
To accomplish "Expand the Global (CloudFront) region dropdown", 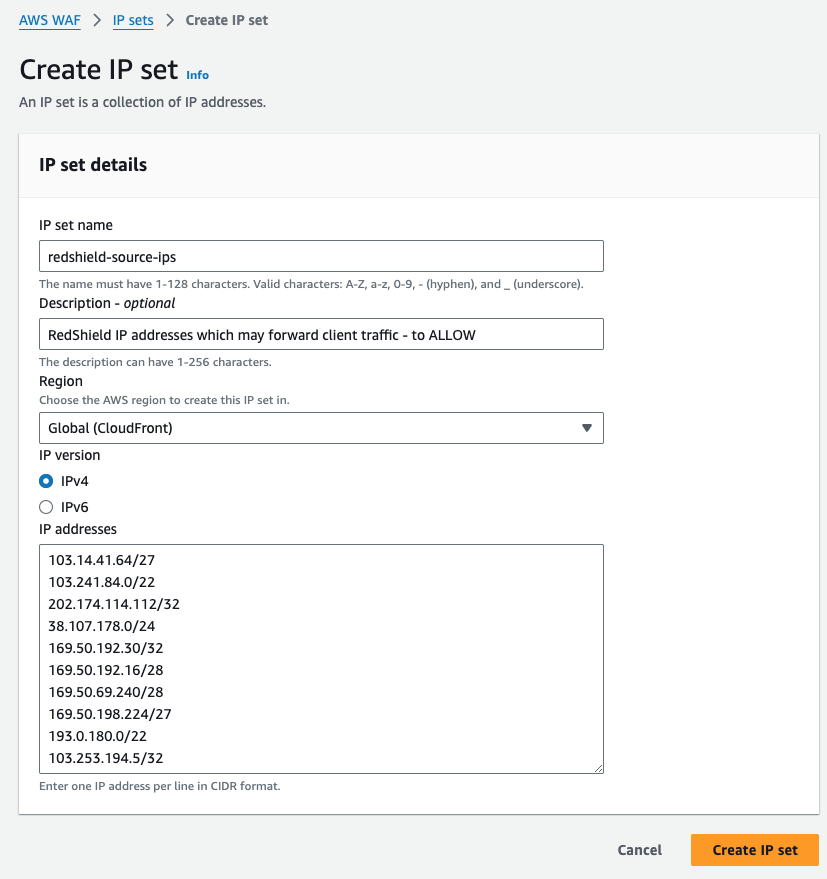I will [321, 428].
